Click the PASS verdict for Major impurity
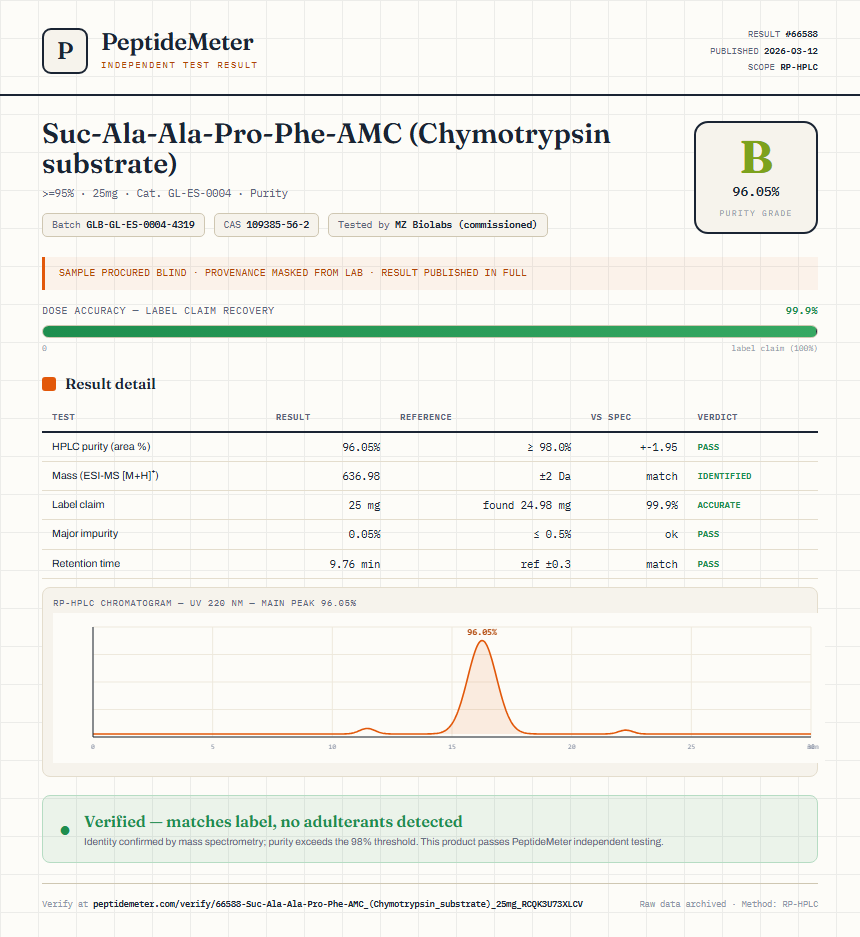 pyautogui.click(x=708, y=534)
